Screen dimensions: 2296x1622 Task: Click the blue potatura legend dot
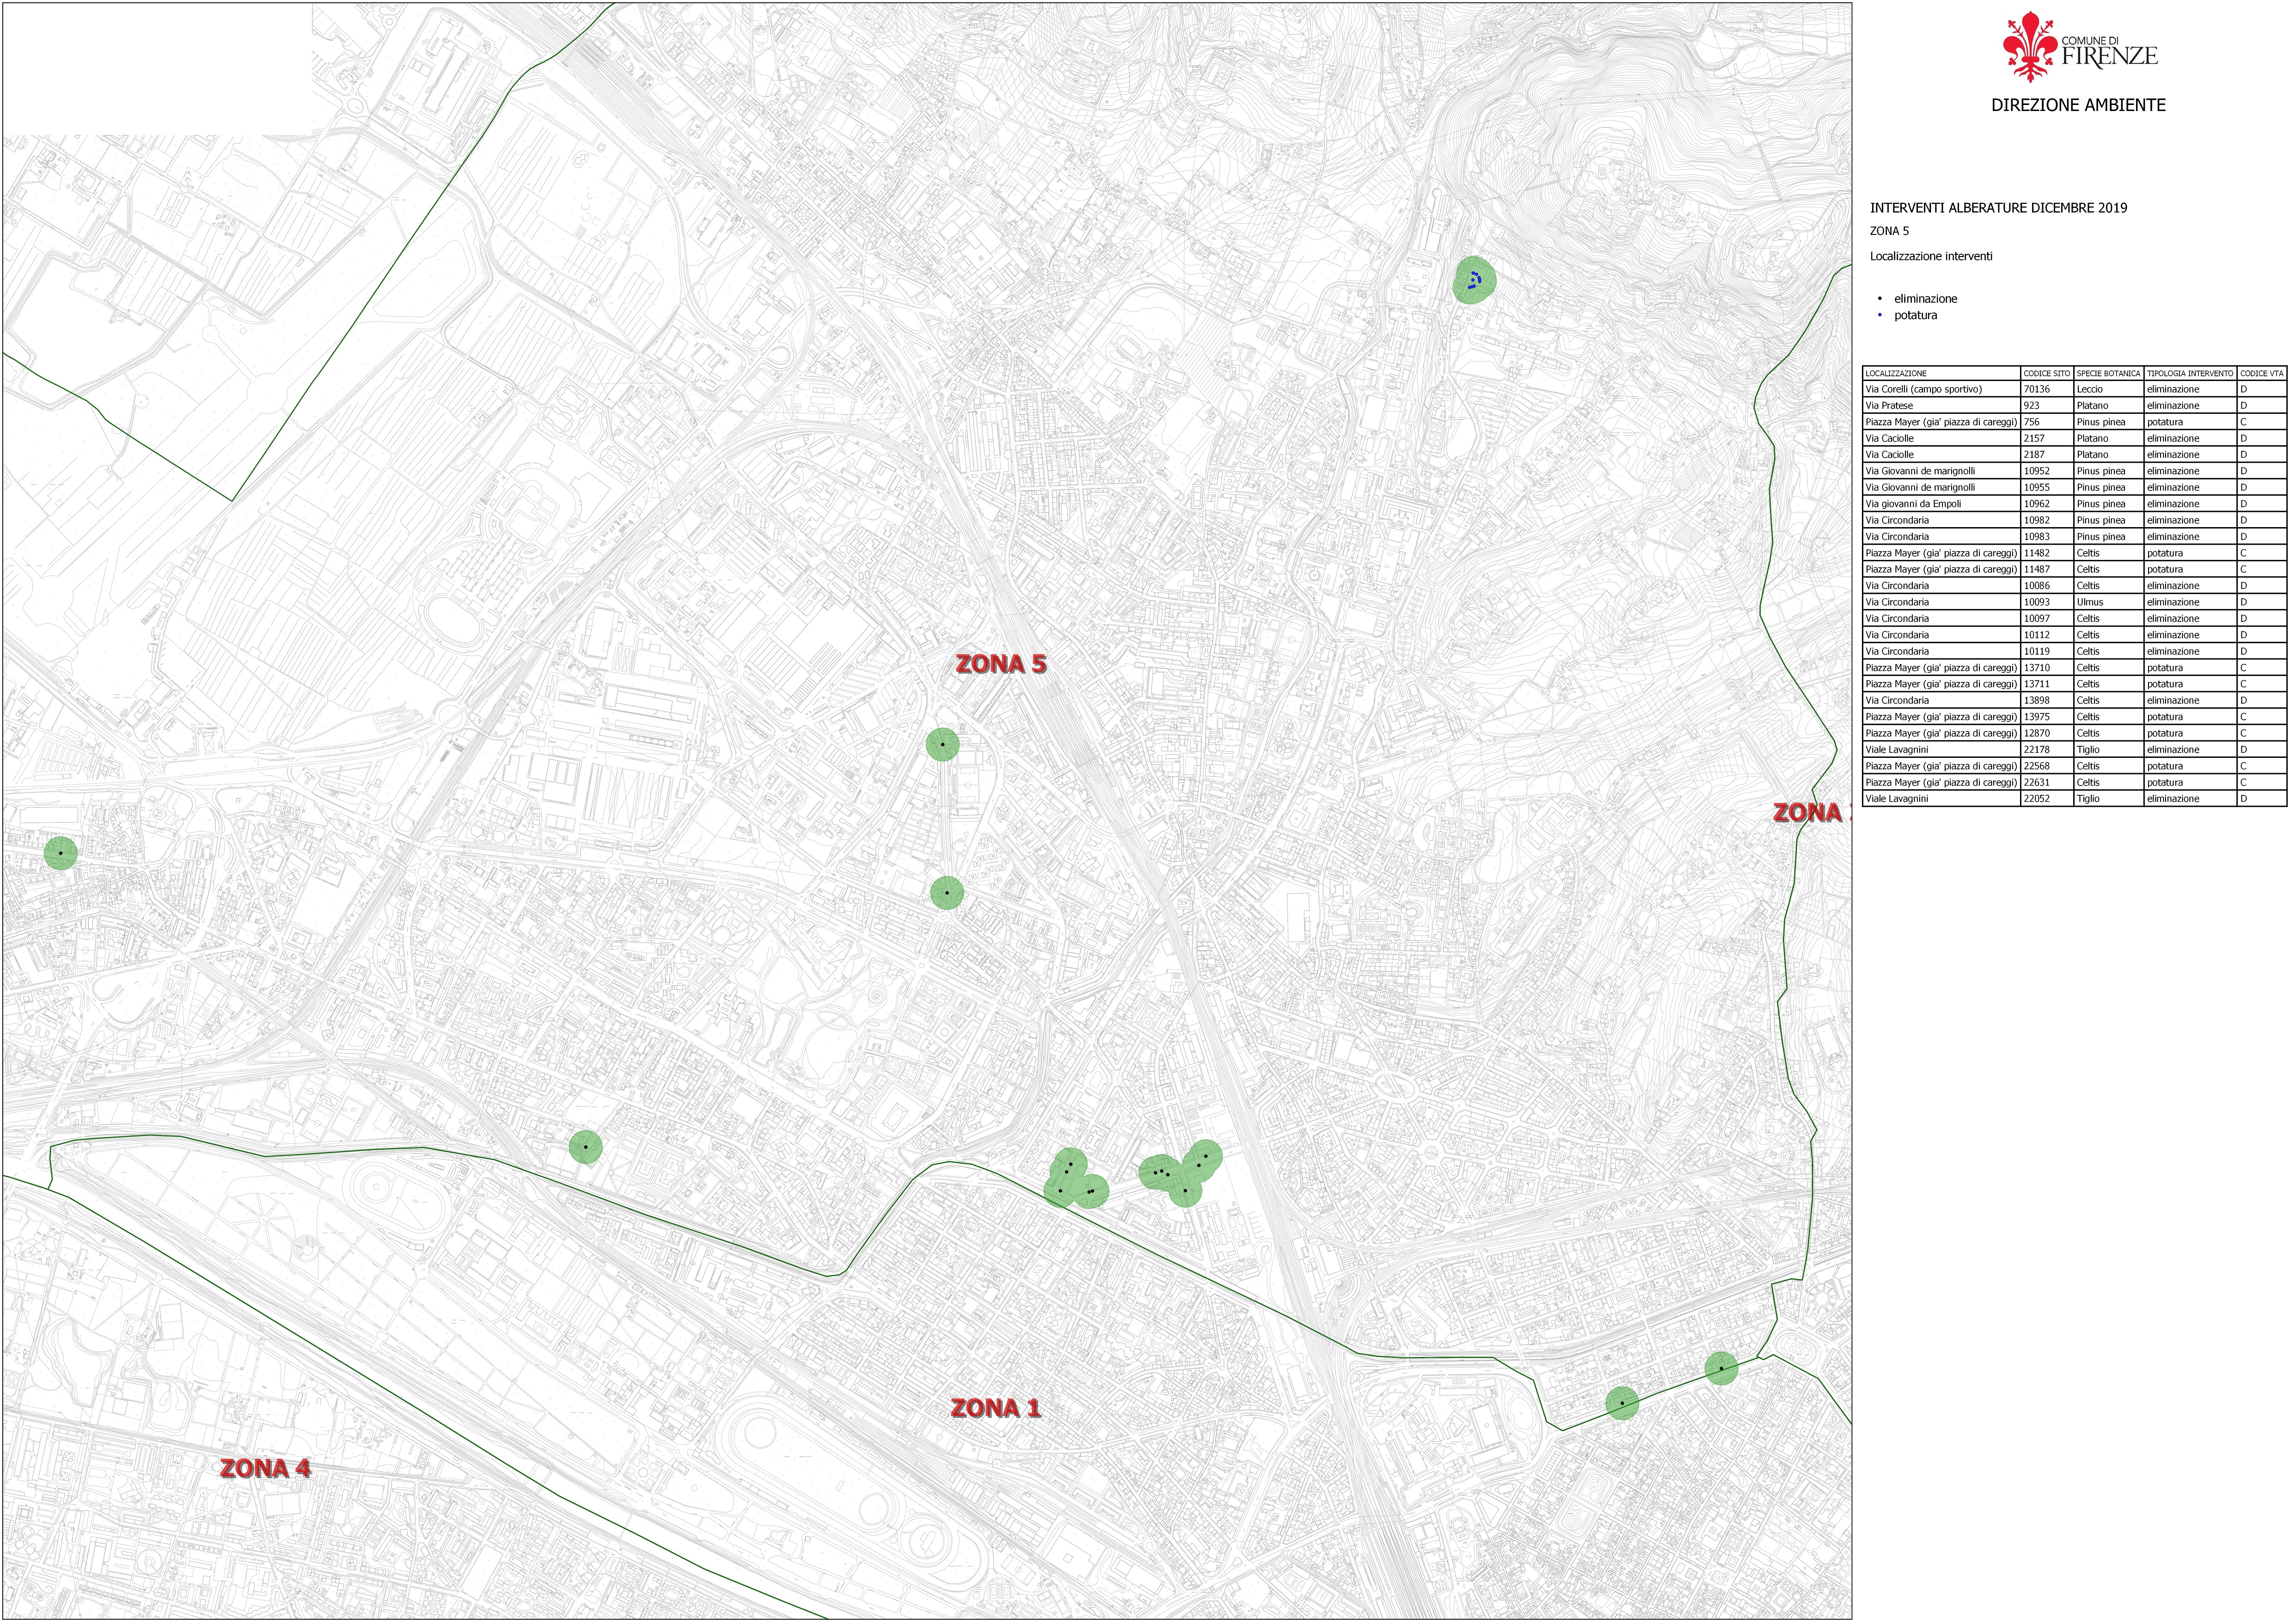pos(1880,315)
